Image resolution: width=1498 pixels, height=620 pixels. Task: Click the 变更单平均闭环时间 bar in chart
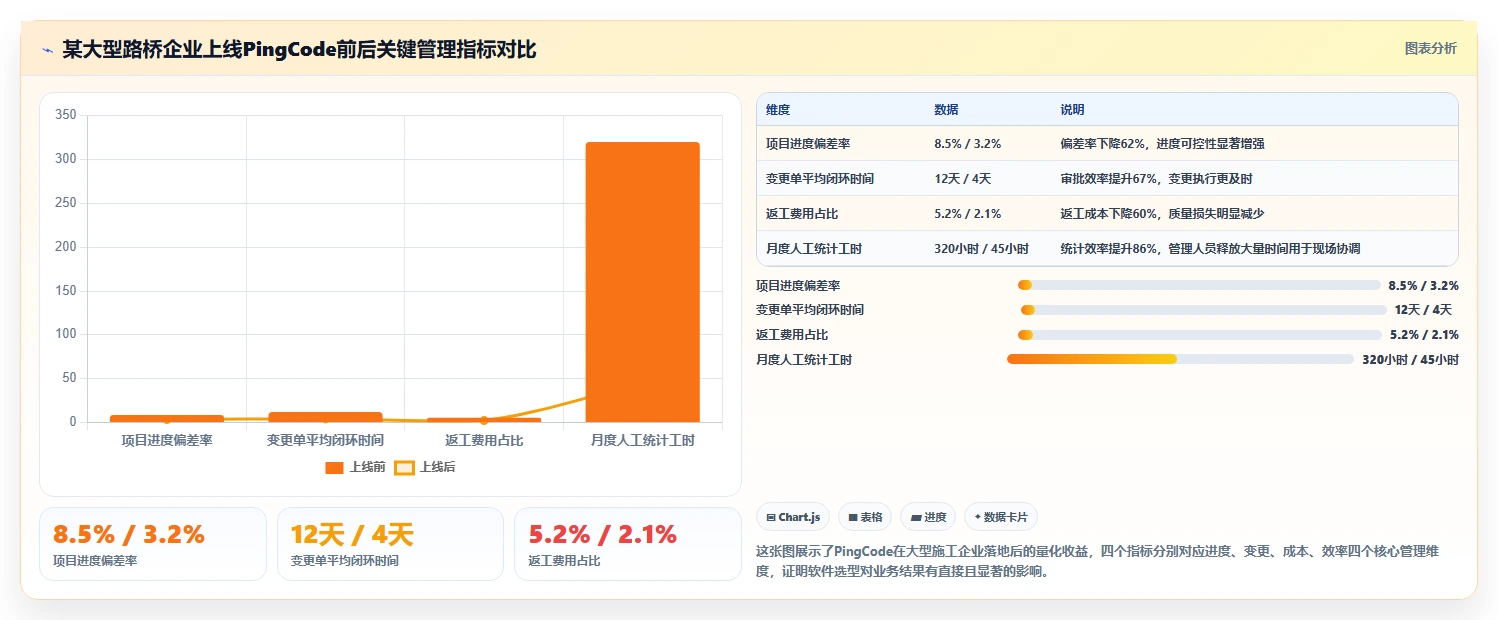coord(325,417)
